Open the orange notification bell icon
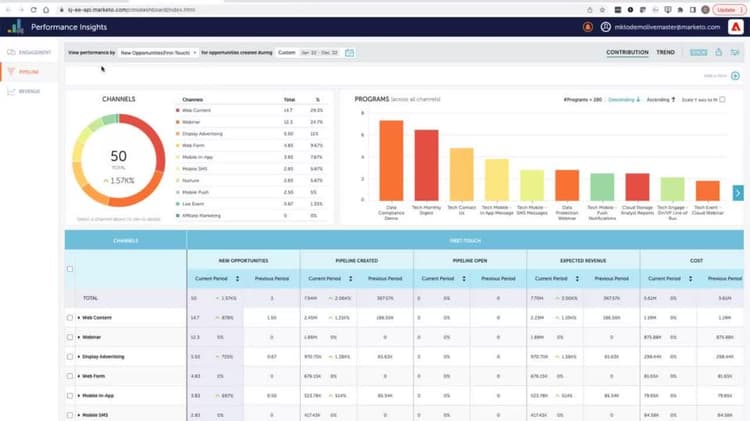Screen dimensions: 750x421 point(588,27)
